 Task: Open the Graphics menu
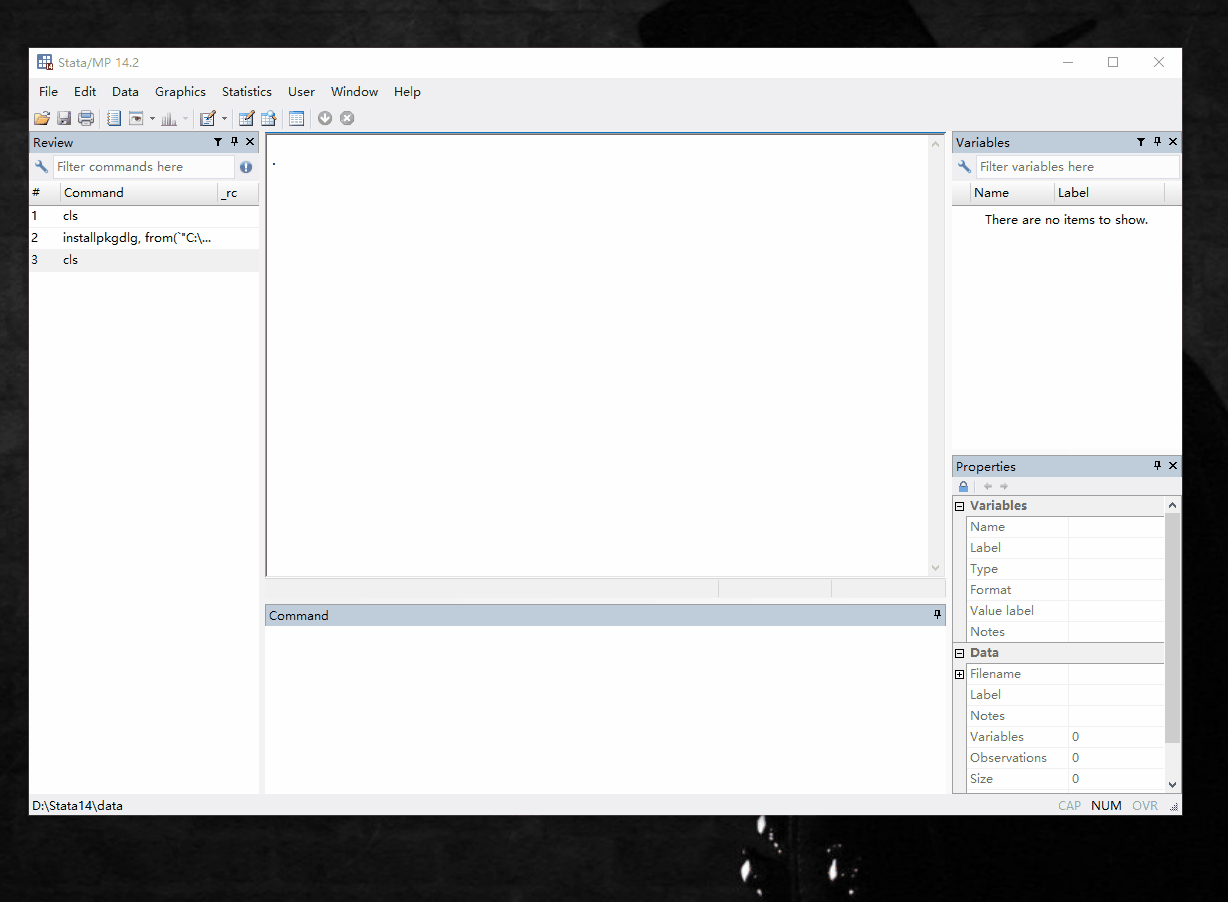(x=180, y=91)
